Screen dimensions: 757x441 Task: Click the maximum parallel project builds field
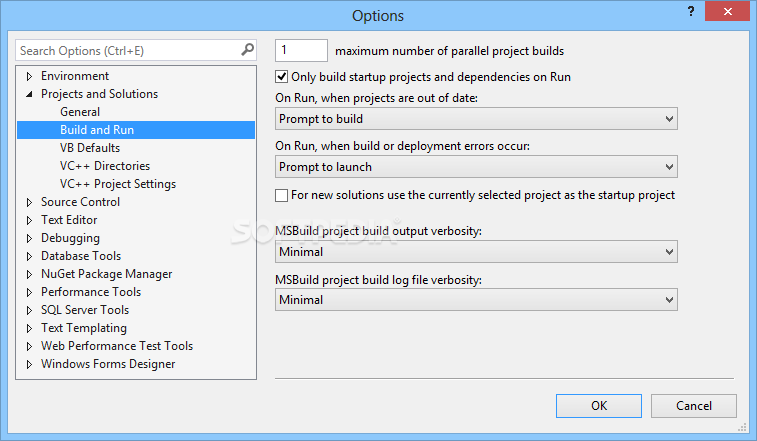click(301, 50)
